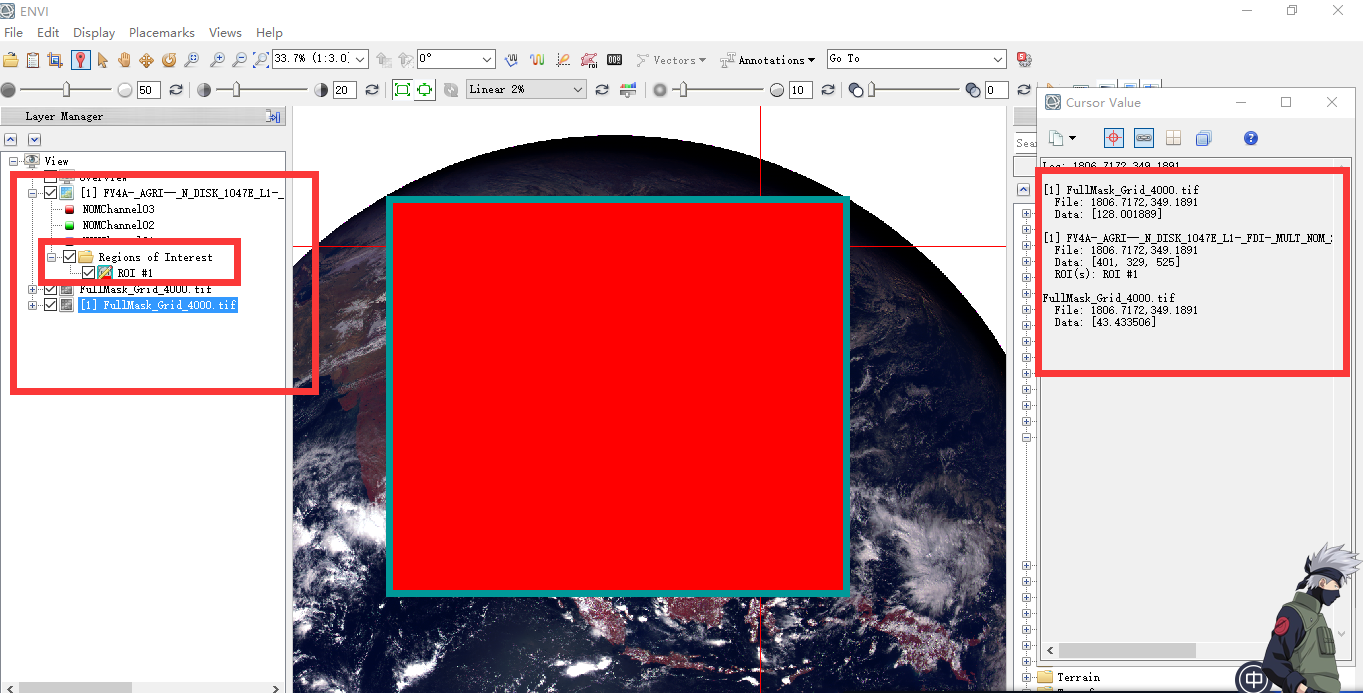Image resolution: width=1363 pixels, height=693 pixels.
Task: Toggle the unselected FullMask_Grid_4000.tif checkbox
Action: point(50,289)
